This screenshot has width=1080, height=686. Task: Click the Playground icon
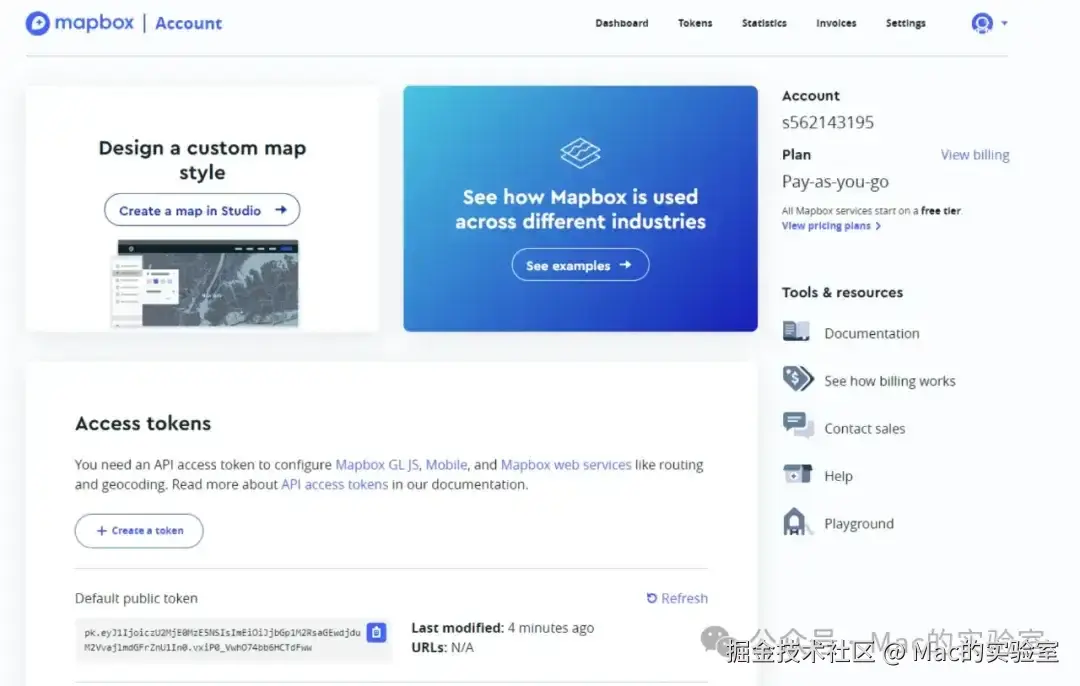tap(796, 522)
